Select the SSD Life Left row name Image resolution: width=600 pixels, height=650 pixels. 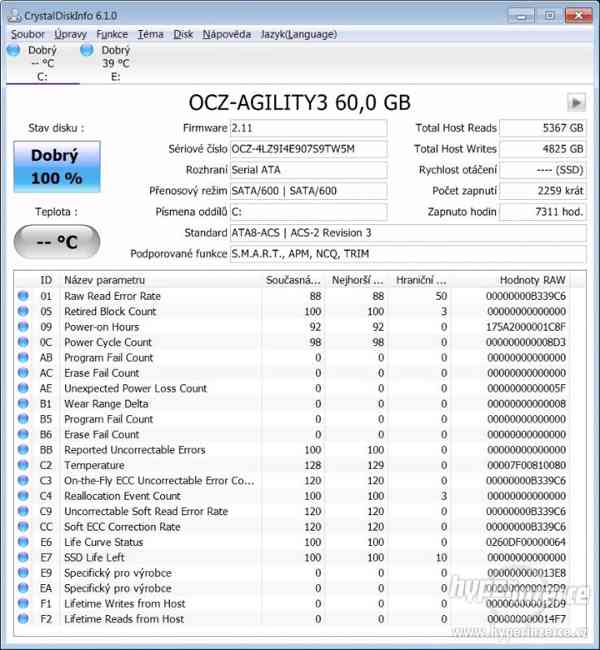pyautogui.click(x=94, y=557)
